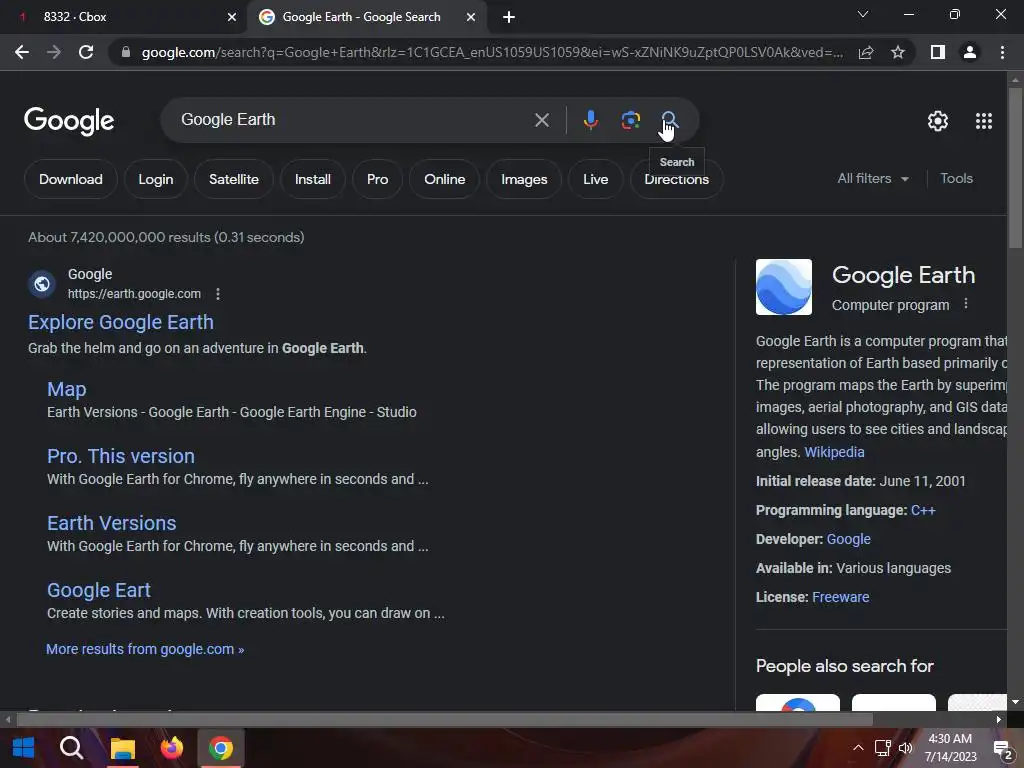Screen dimensions: 1024x768
Task: Reload the current page
Action: (86, 52)
